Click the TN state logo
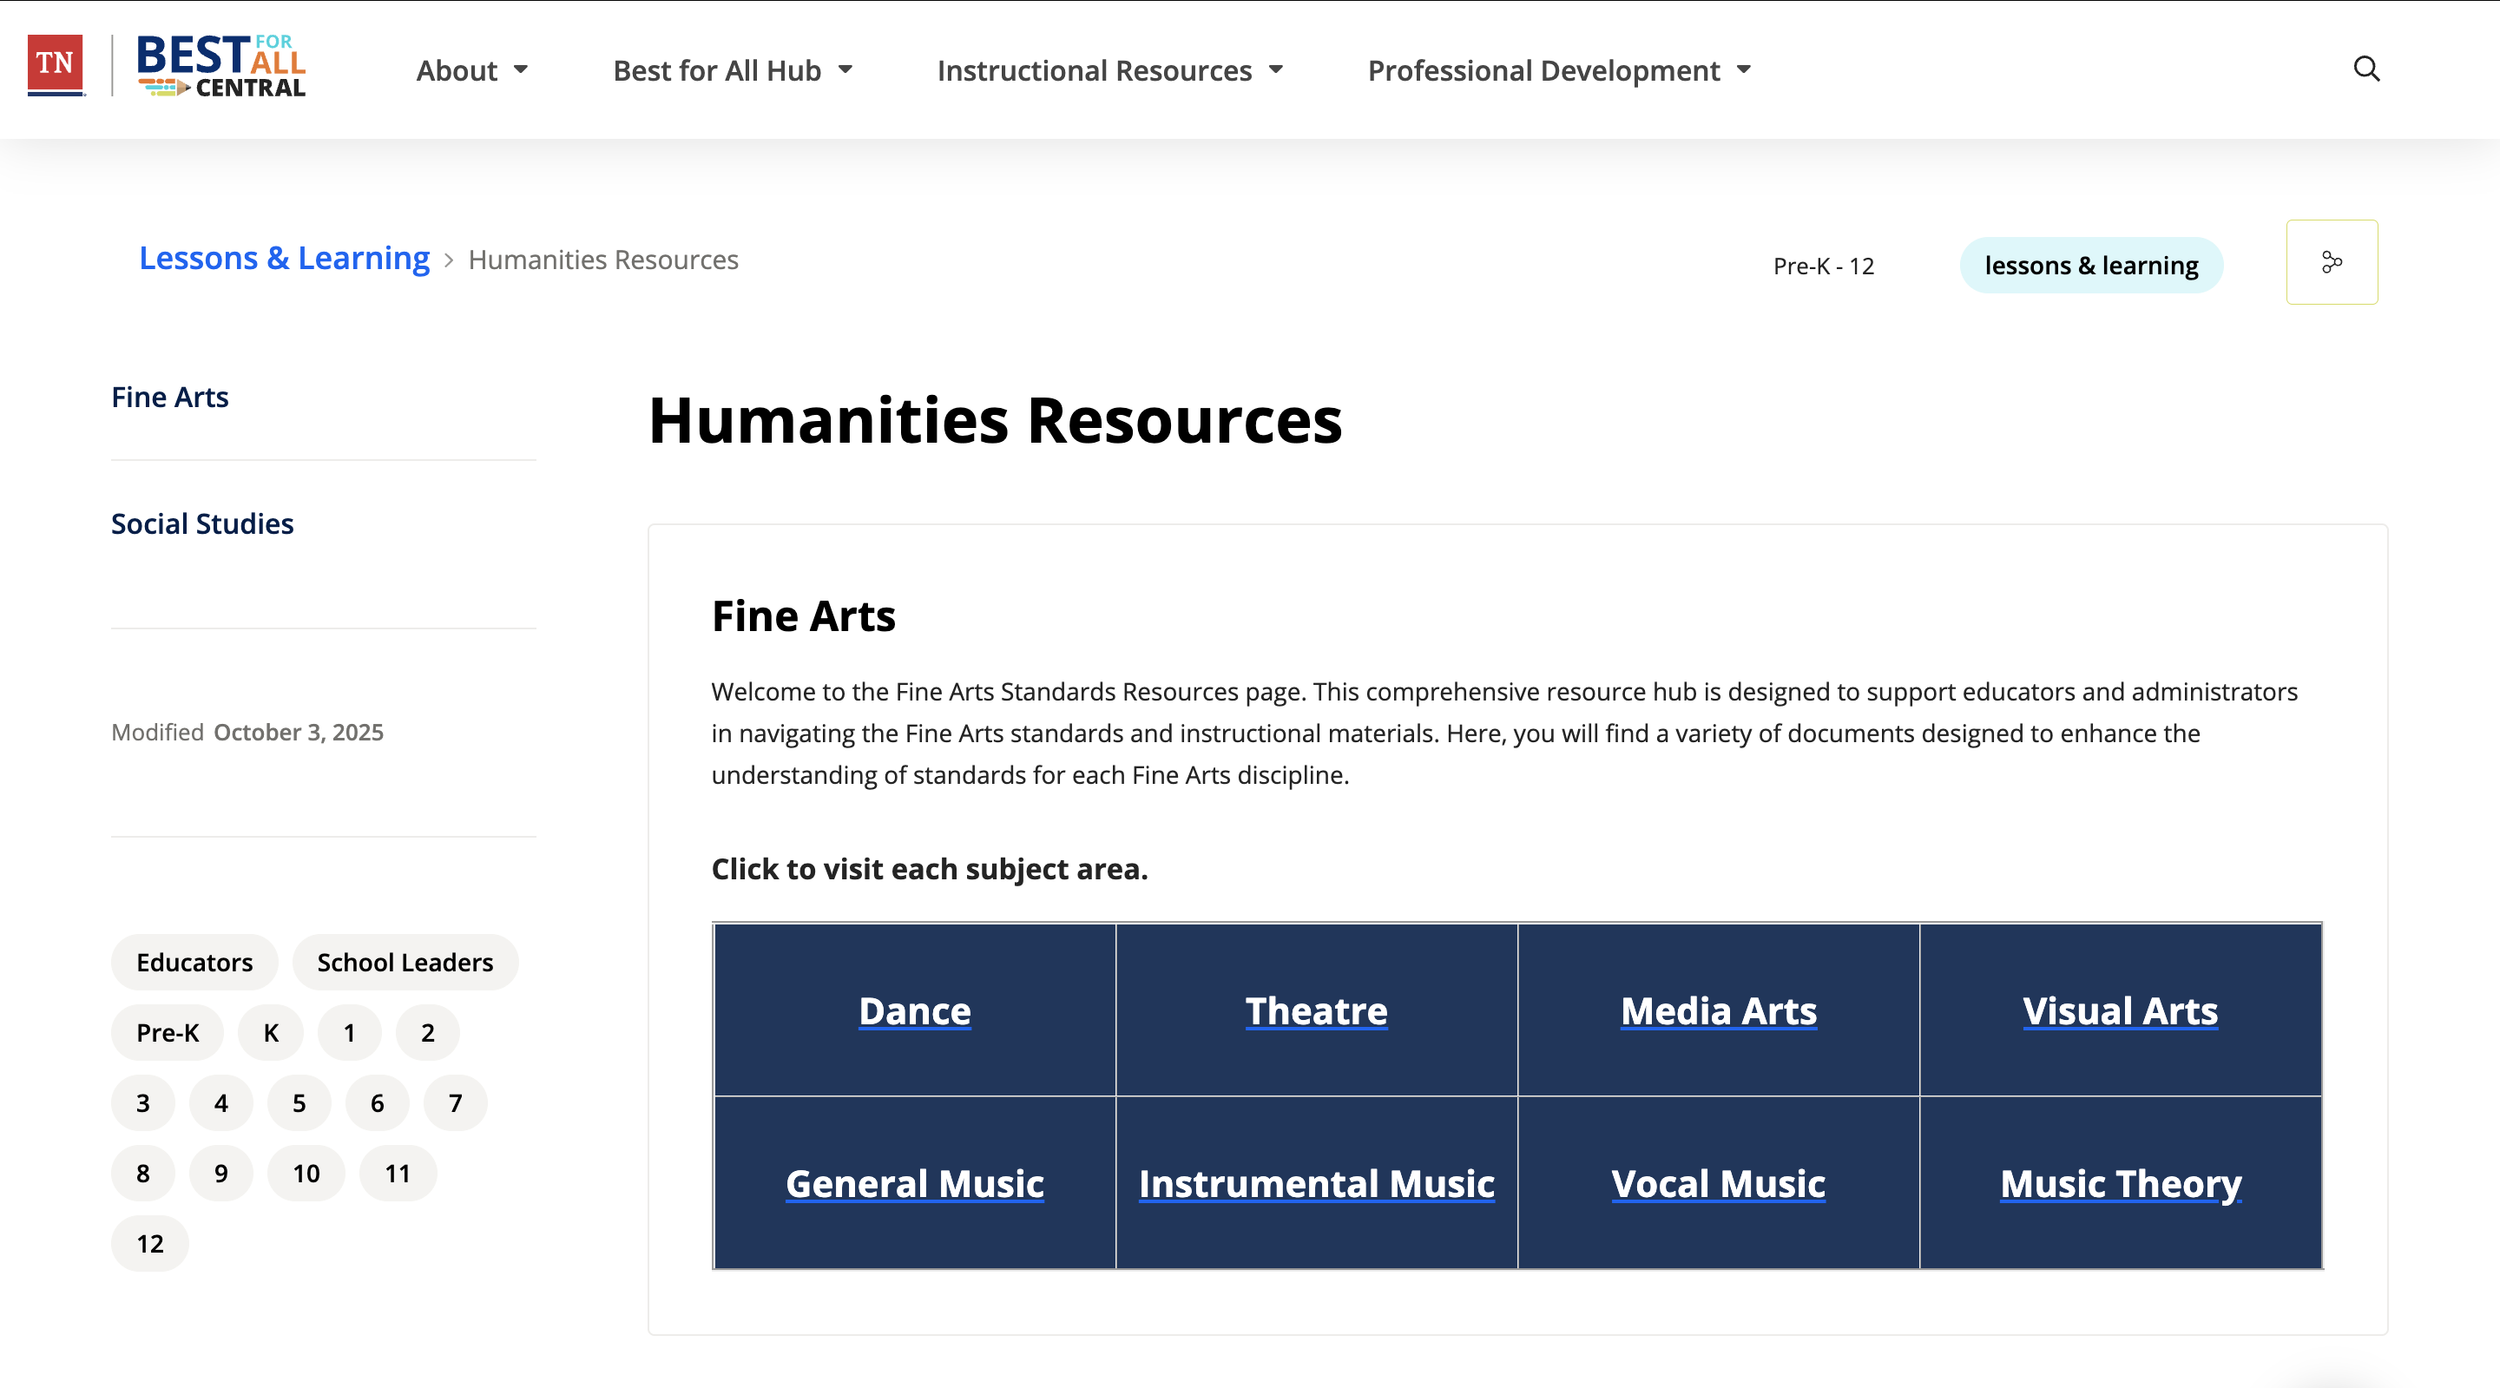Image resolution: width=2500 pixels, height=1388 pixels. pyautogui.click(x=55, y=65)
